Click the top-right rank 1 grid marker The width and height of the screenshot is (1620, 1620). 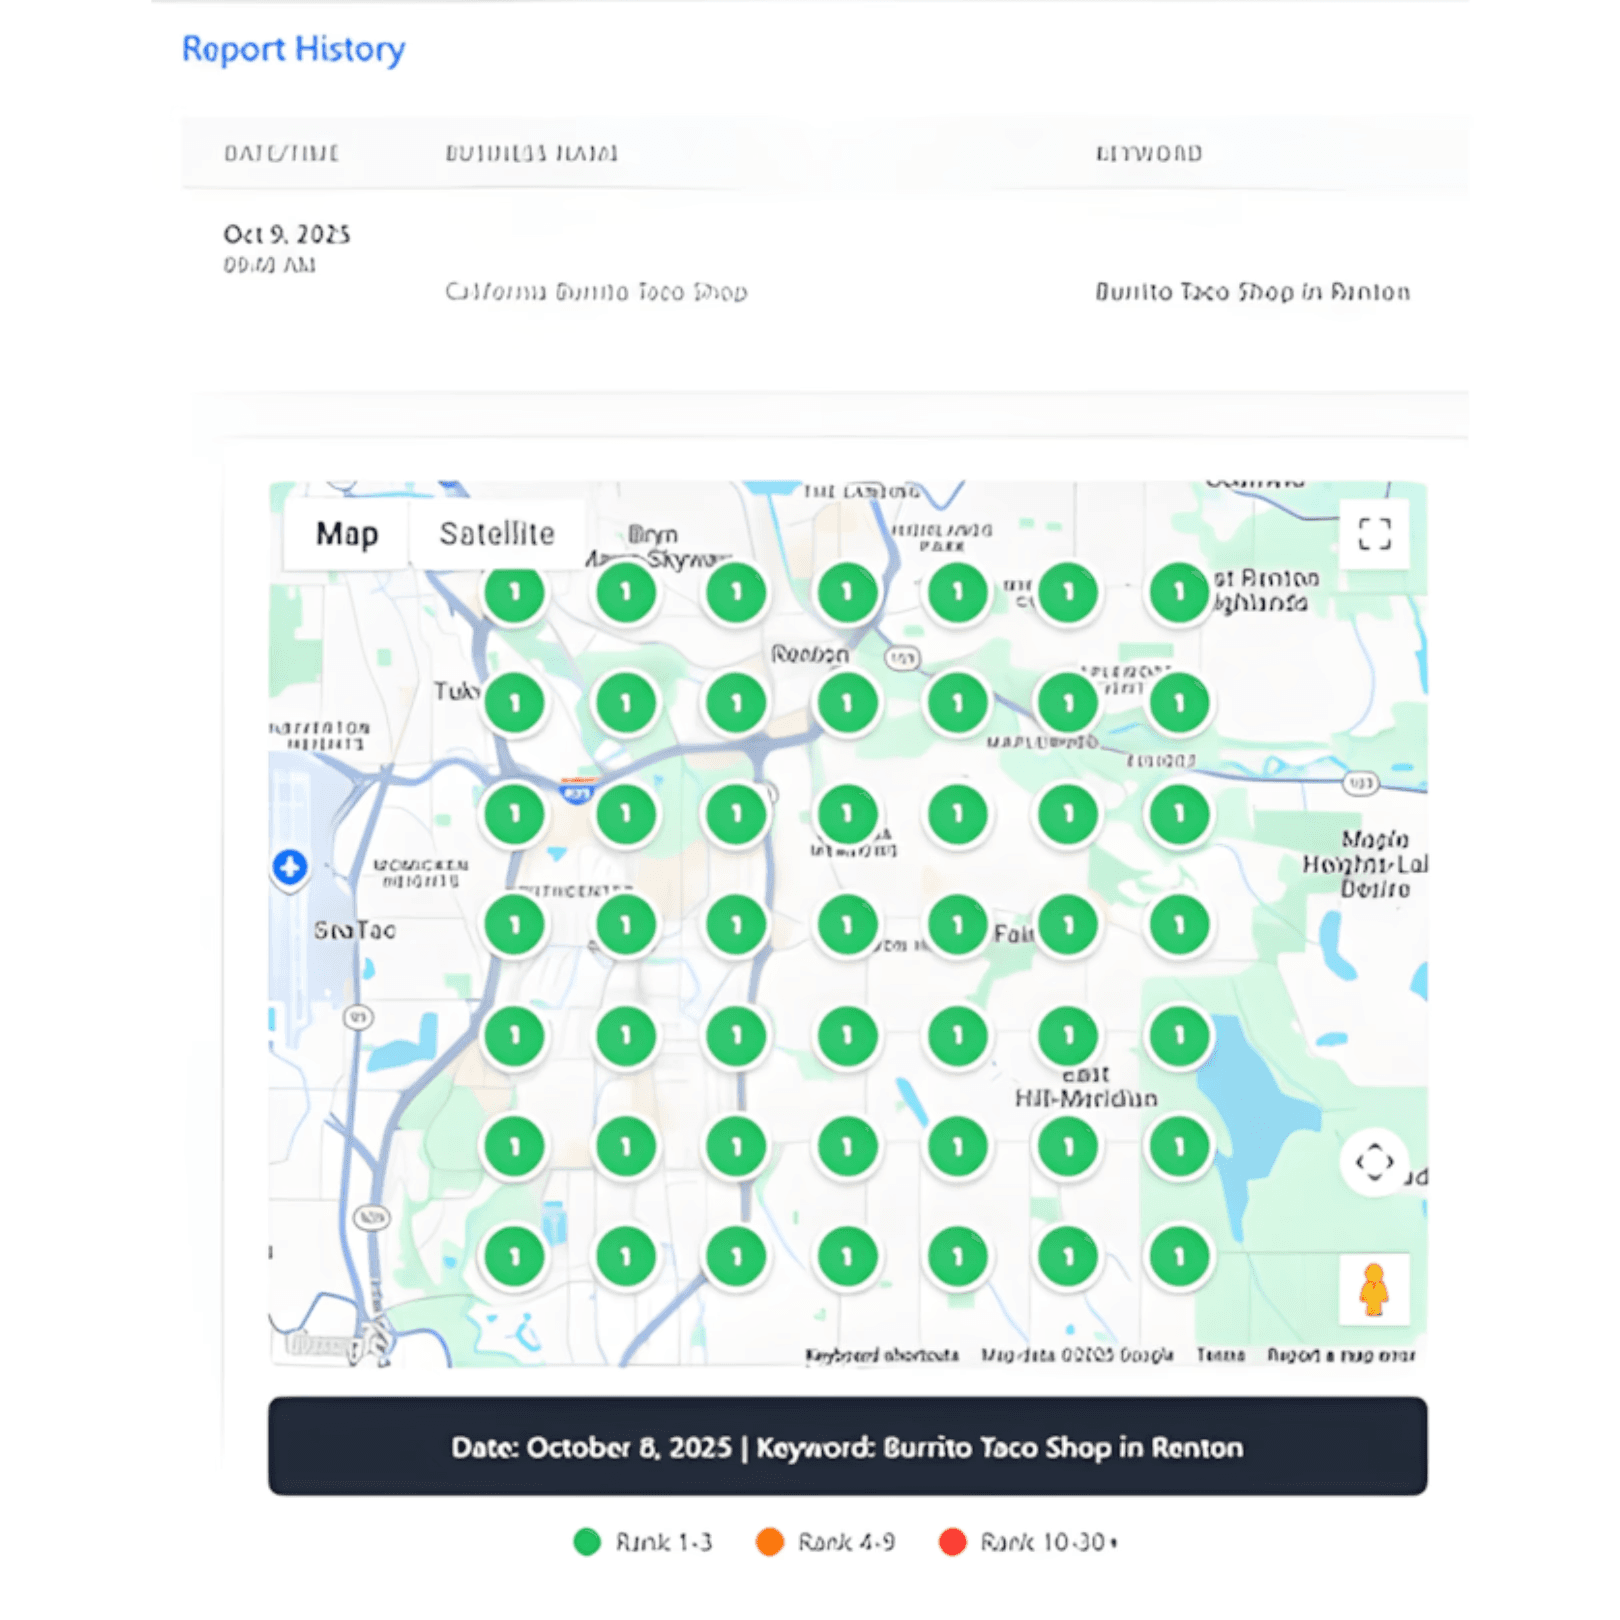pyautogui.click(x=1179, y=592)
